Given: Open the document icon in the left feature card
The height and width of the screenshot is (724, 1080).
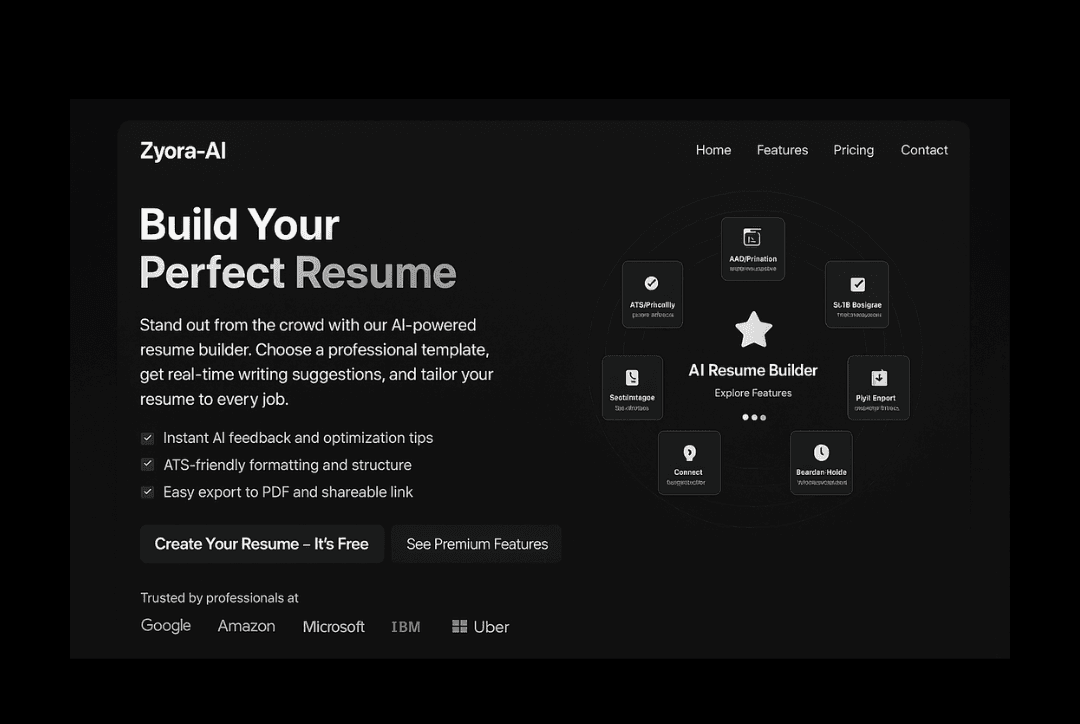Looking at the screenshot, I should [631, 377].
